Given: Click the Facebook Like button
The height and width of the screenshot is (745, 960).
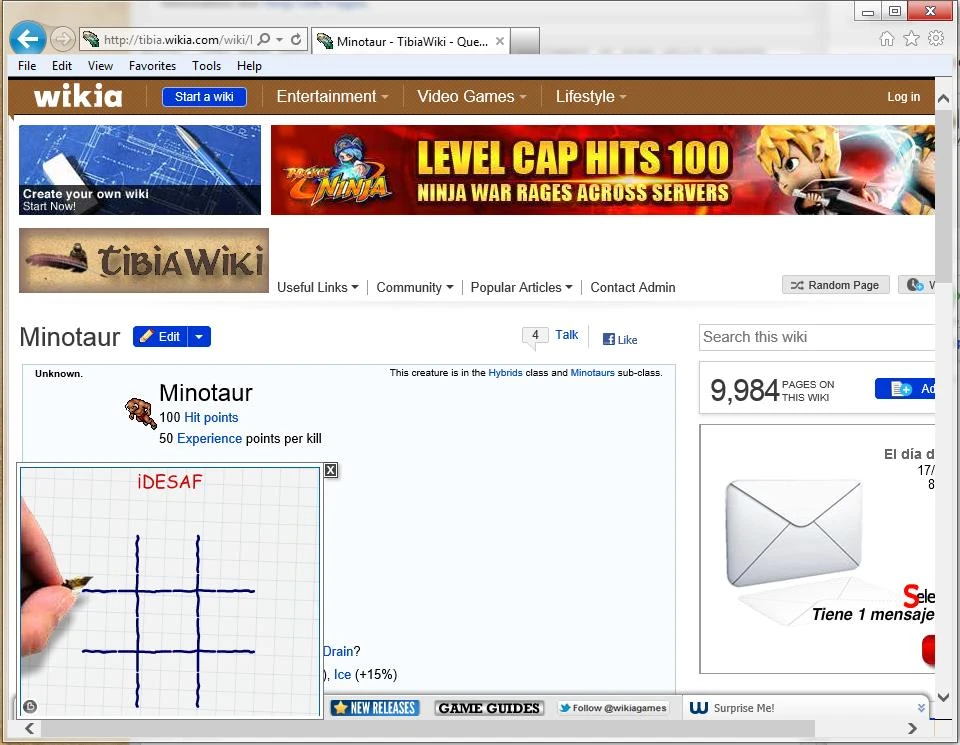Looking at the screenshot, I should click(620, 340).
